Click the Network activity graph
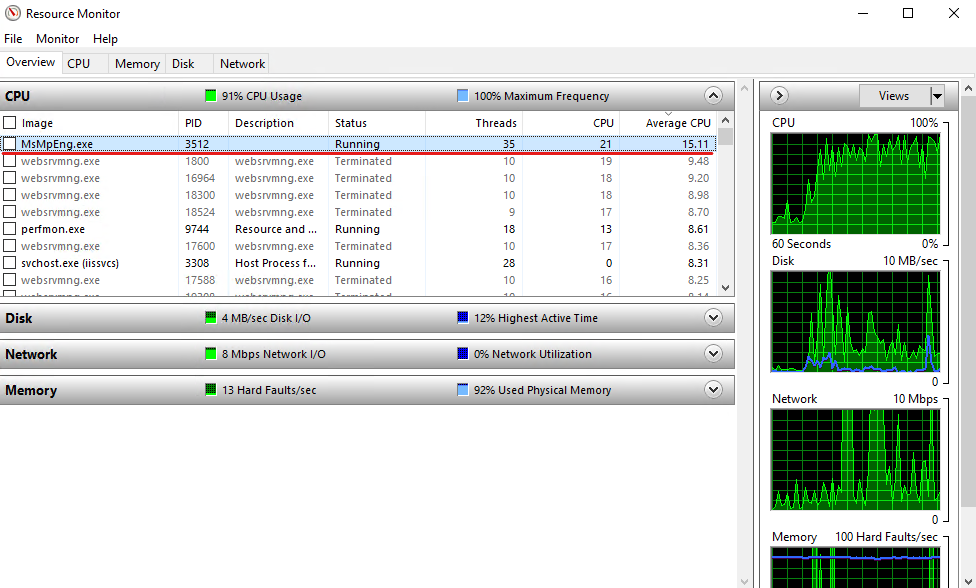This screenshot has height=588, width=976. click(855, 460)
